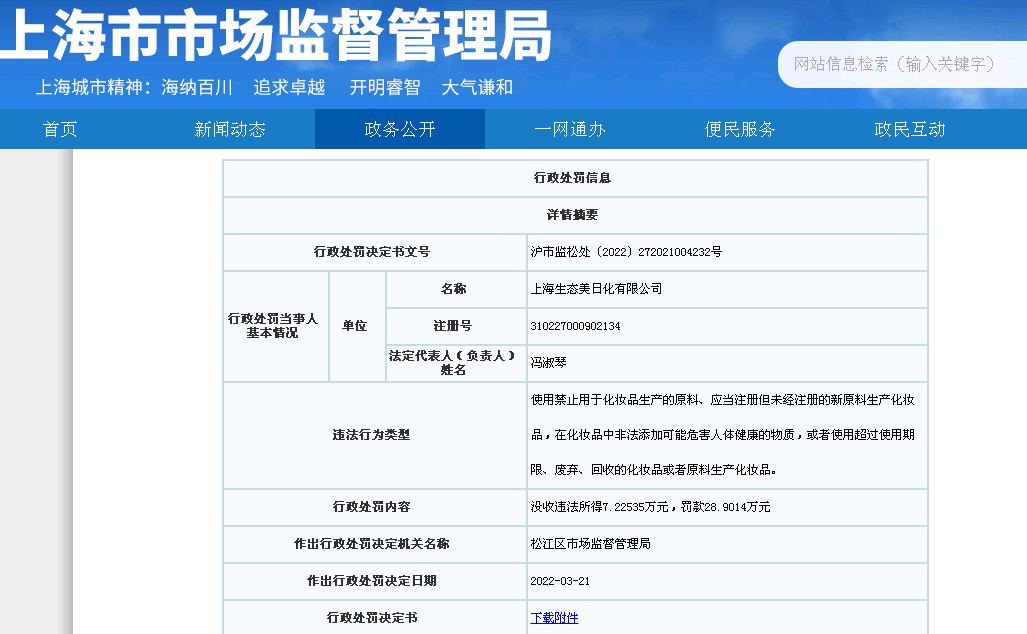The height and width of the screenshot is (634, 1027).
Task: Click the slogan 开明睿智
Action: [x=384, y=87]
